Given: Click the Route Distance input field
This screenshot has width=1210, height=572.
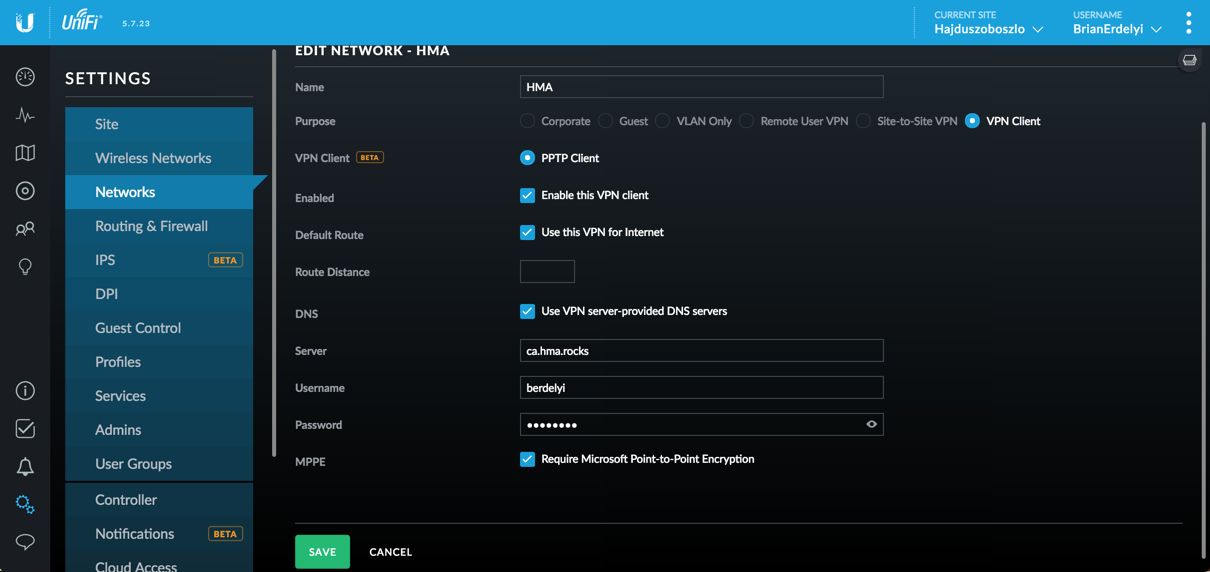Looking at the screenshot, I should 547,272.
